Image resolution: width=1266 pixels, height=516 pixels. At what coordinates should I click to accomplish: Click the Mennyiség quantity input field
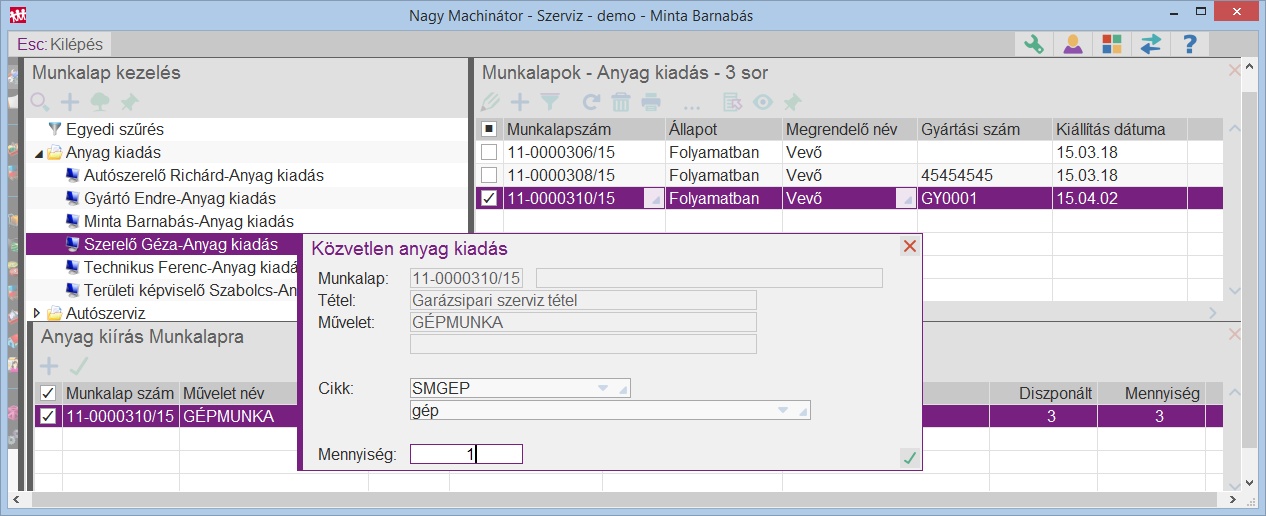point(466,454)
